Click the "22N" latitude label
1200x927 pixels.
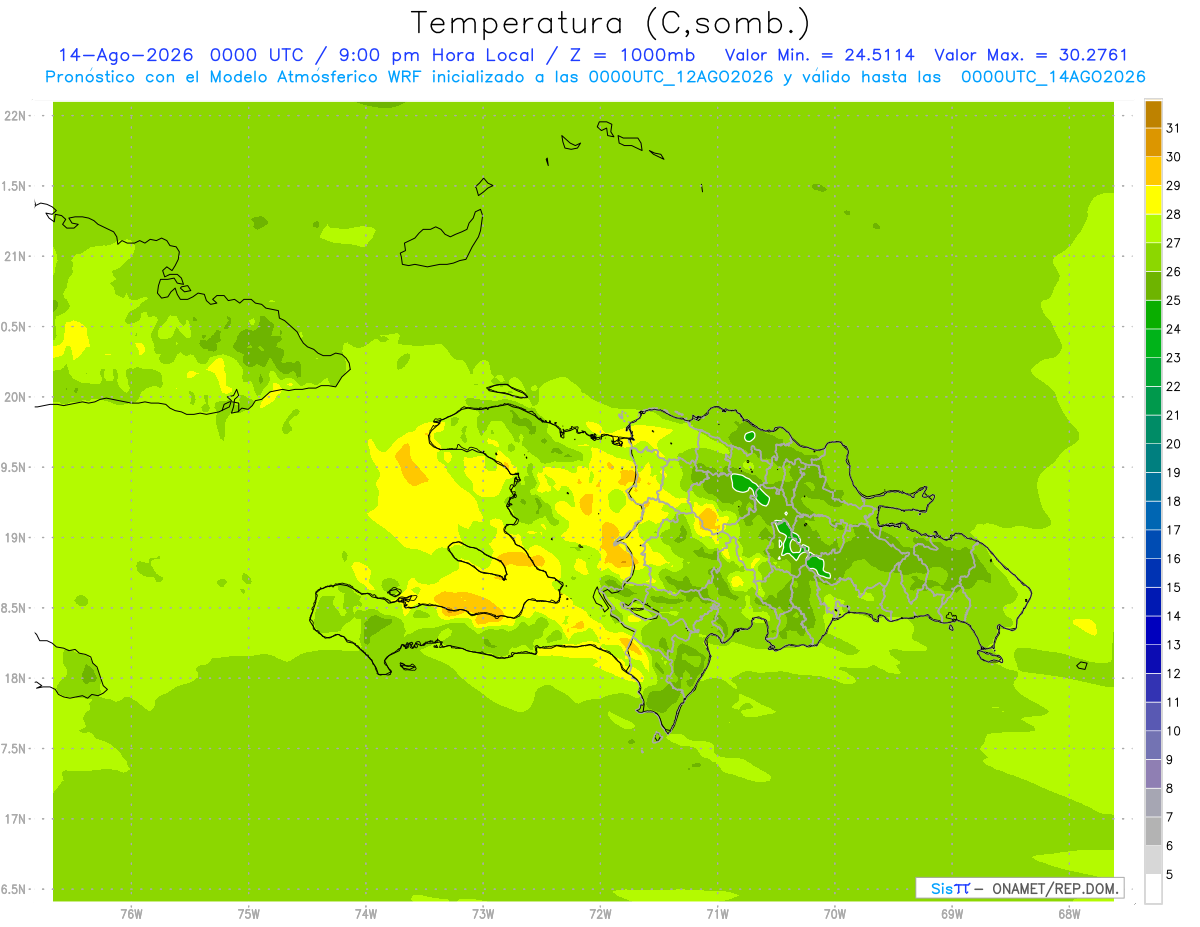point(14,115)
